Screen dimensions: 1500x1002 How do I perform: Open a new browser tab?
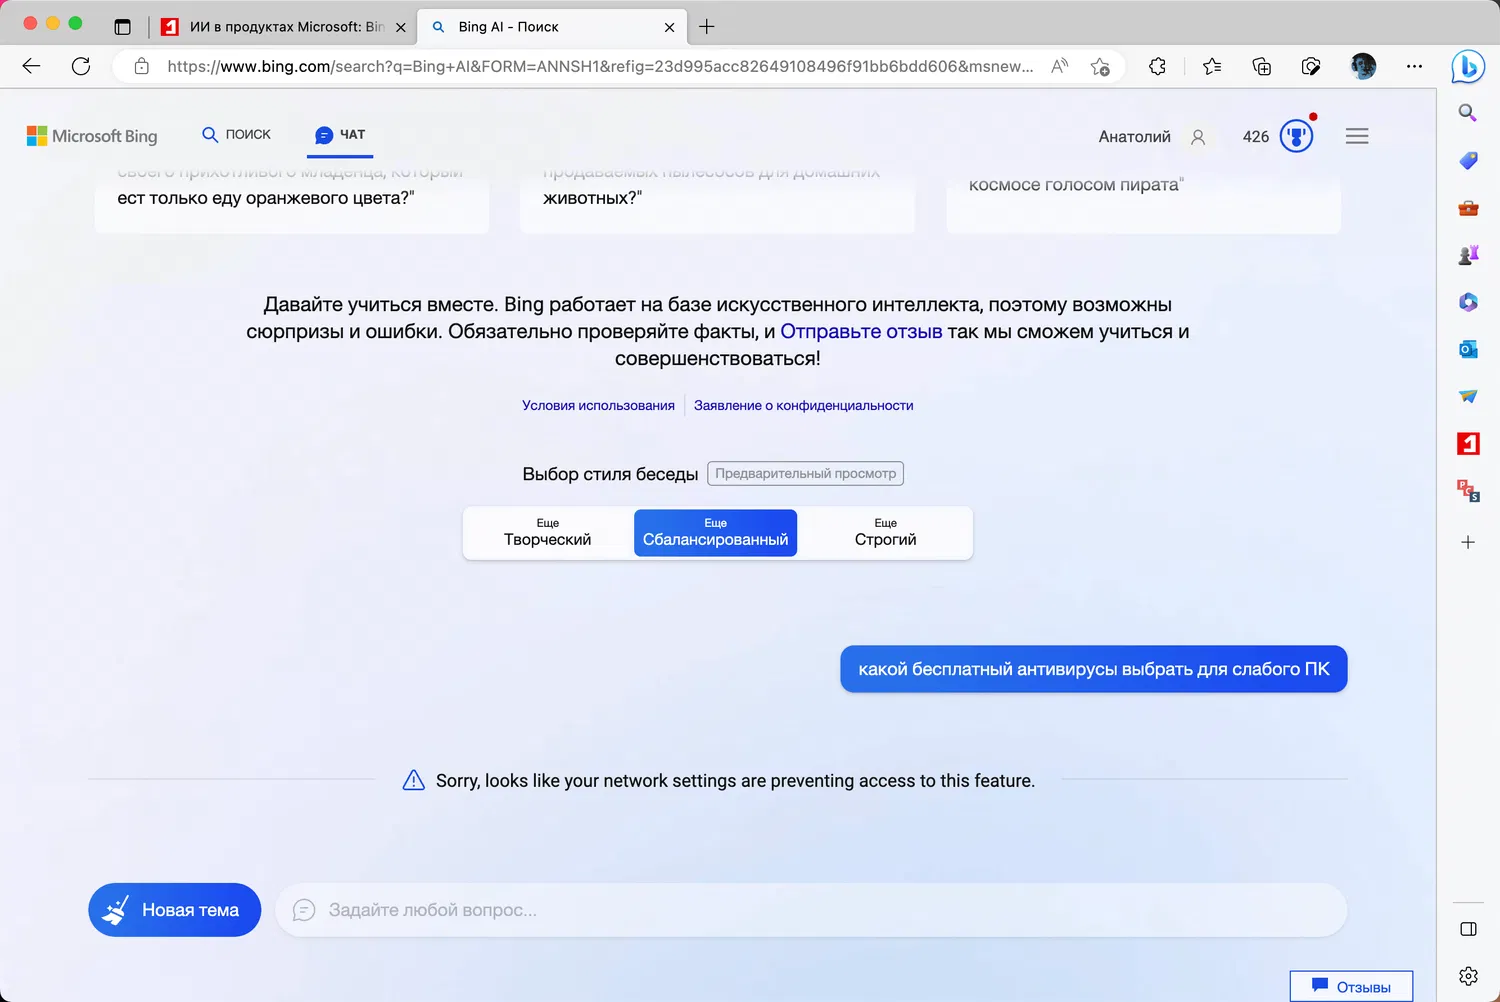coord(707,27)
